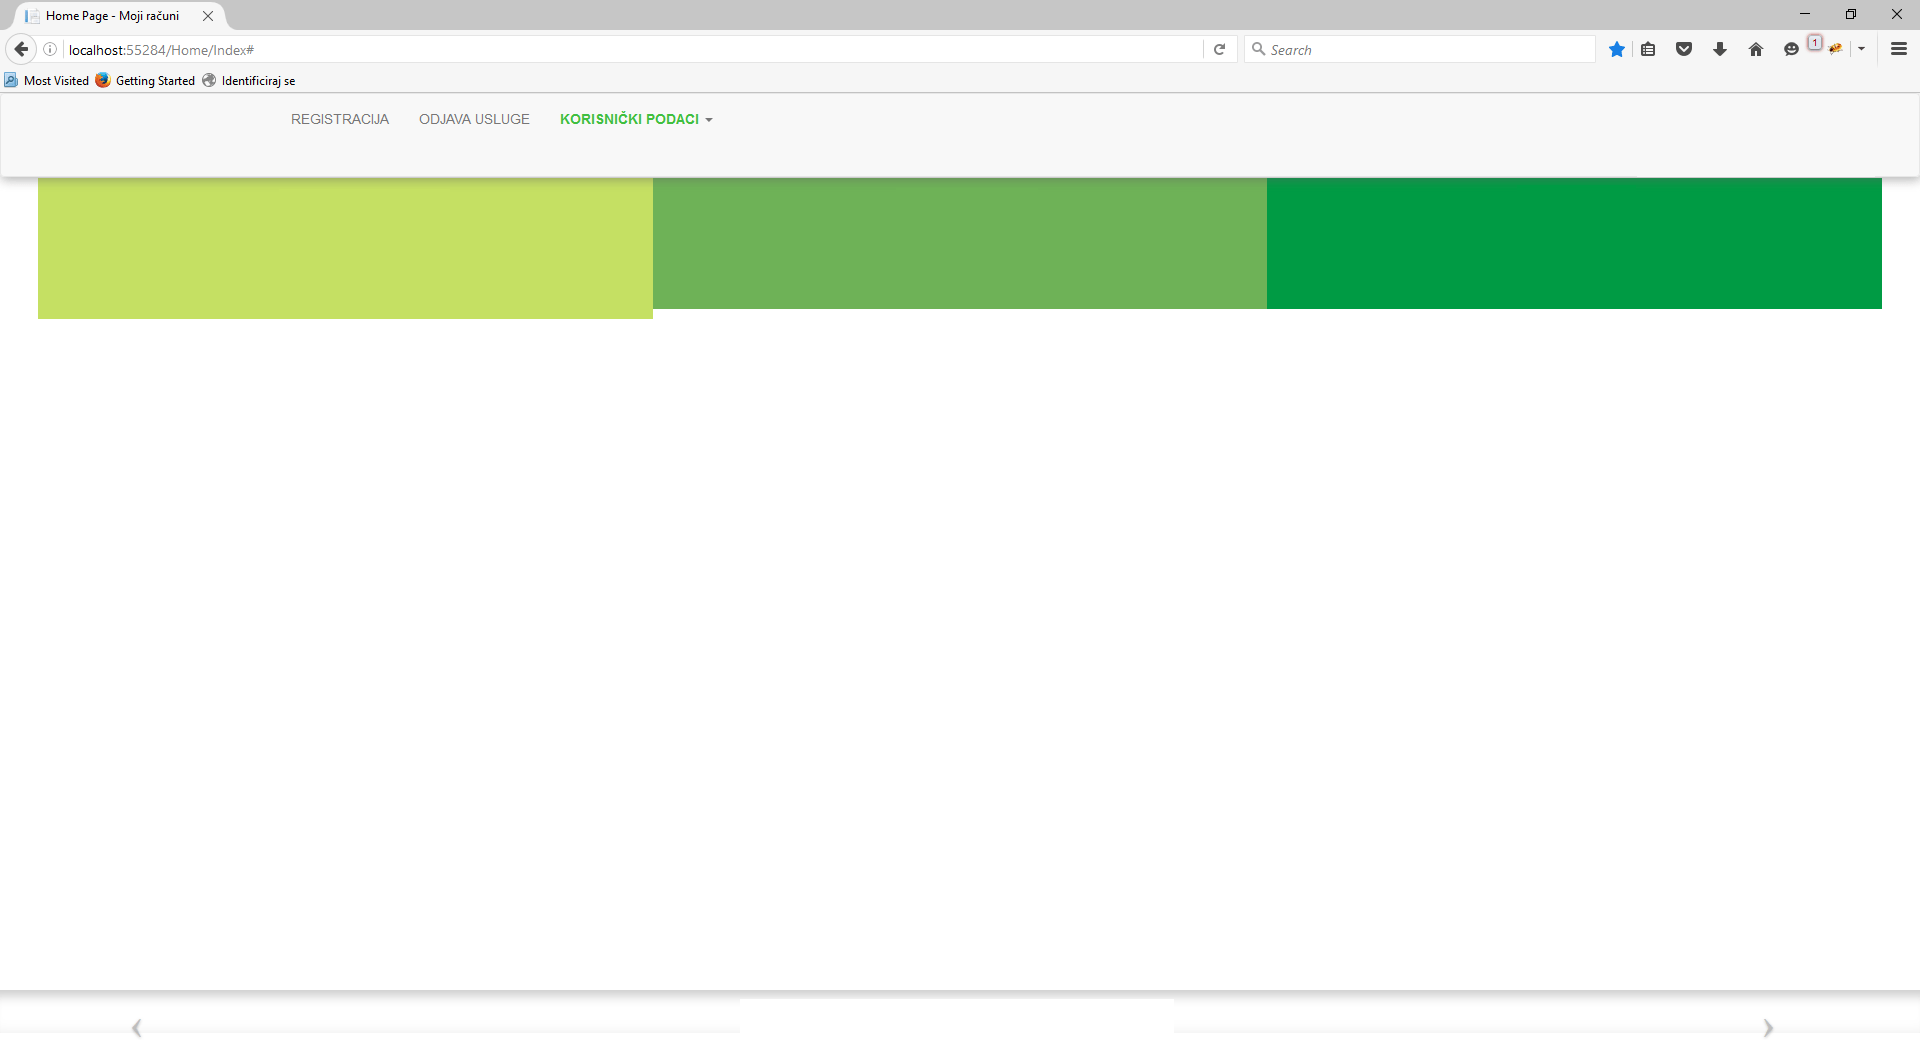Open the Firefox hamburger menu
The width and height of the screenshot is (1920, 1053).
click(x=1898, y=48)
